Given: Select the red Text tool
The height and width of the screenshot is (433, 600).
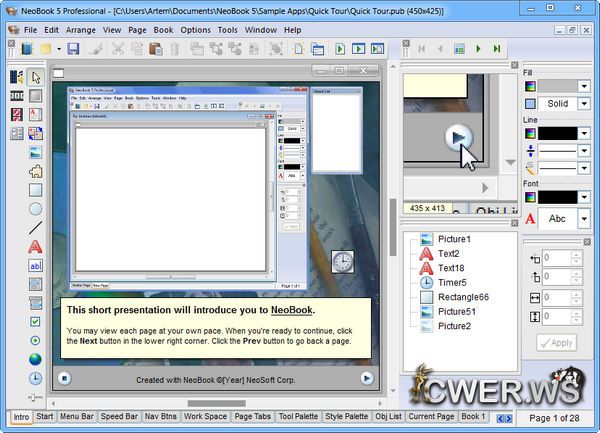Looking at the screenshot, I should tap(35, 247).
